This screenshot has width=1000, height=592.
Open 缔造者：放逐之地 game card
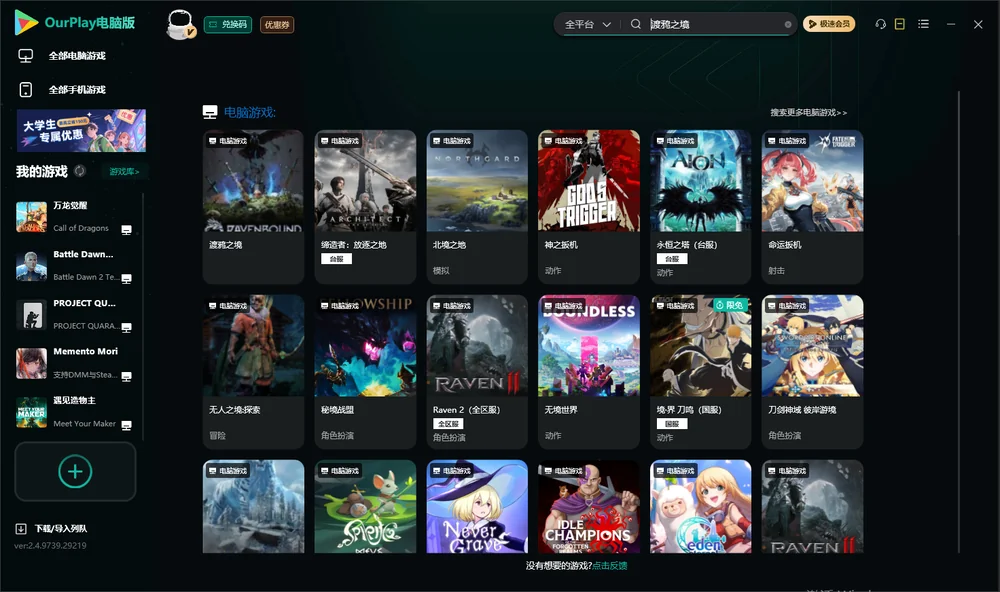pos(365,207)
